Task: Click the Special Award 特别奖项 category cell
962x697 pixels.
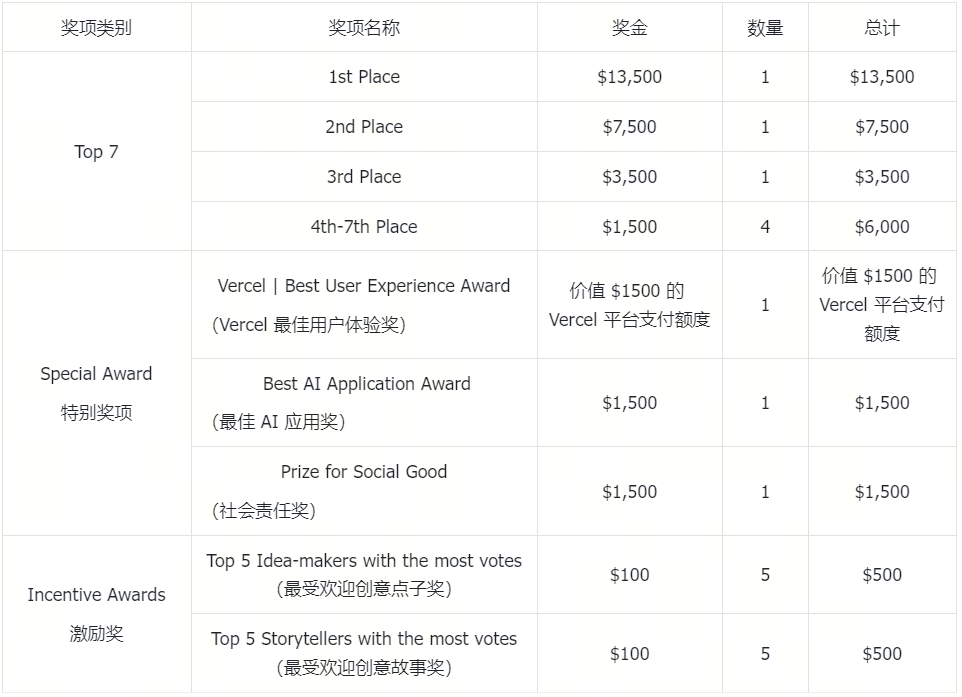Action: [96, 393]
